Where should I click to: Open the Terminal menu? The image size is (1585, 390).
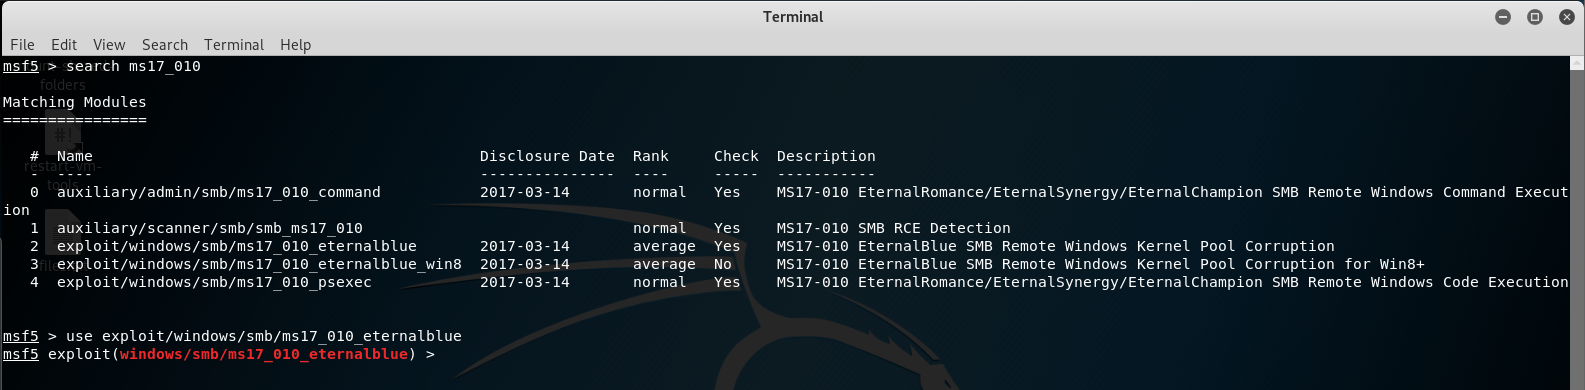234,45
